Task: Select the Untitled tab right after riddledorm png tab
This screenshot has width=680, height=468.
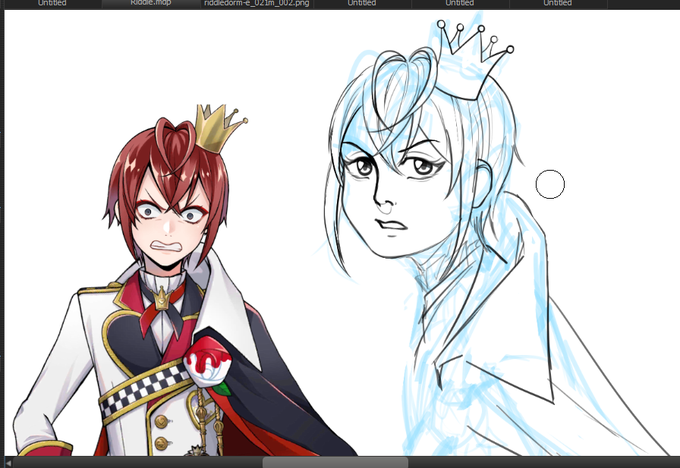Action: [x=362, y=3]
